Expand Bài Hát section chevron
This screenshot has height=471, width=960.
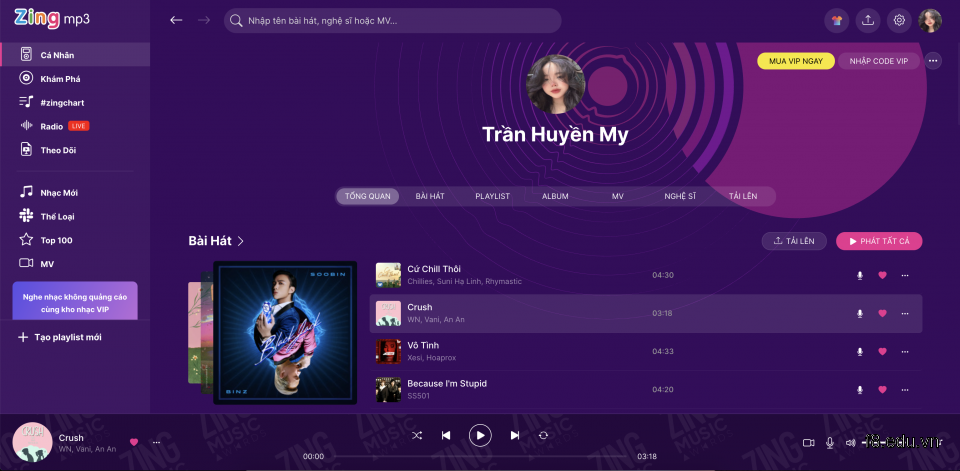point(241,241)
